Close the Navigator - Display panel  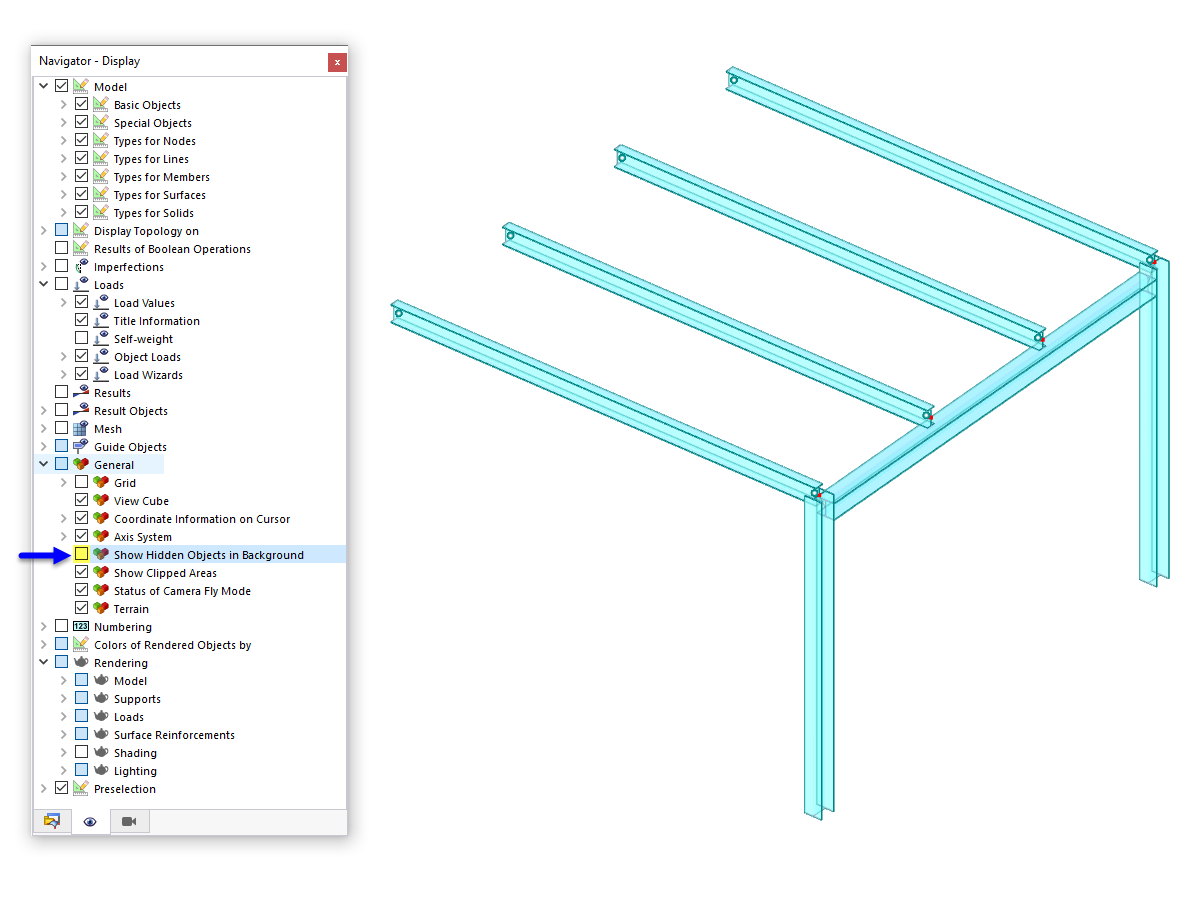click(x=337, y=62)
